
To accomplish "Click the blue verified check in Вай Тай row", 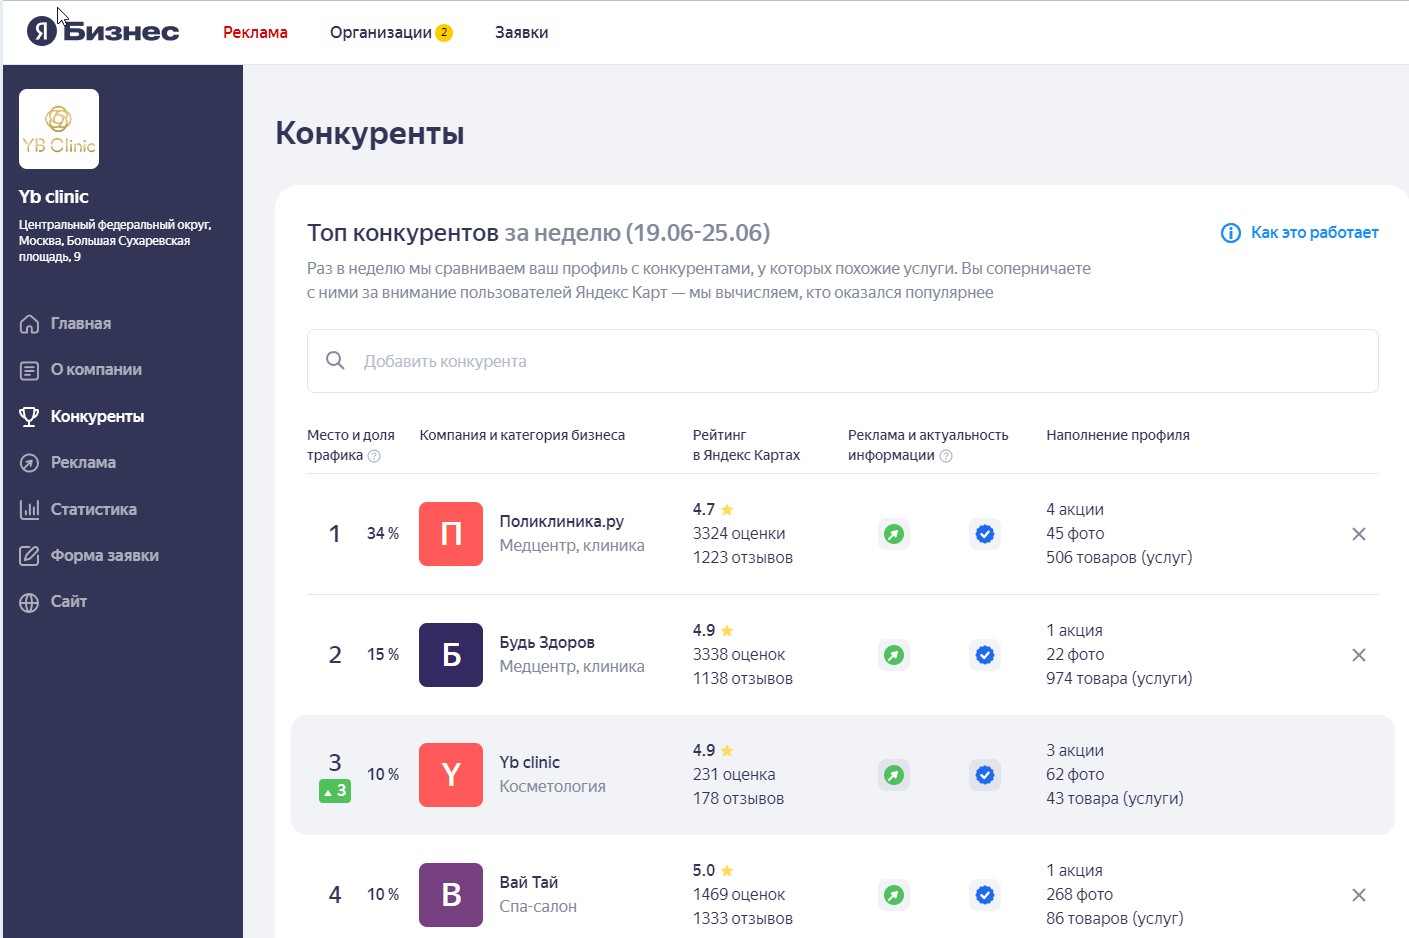I will pyautogui.click(x=985, y=895).
